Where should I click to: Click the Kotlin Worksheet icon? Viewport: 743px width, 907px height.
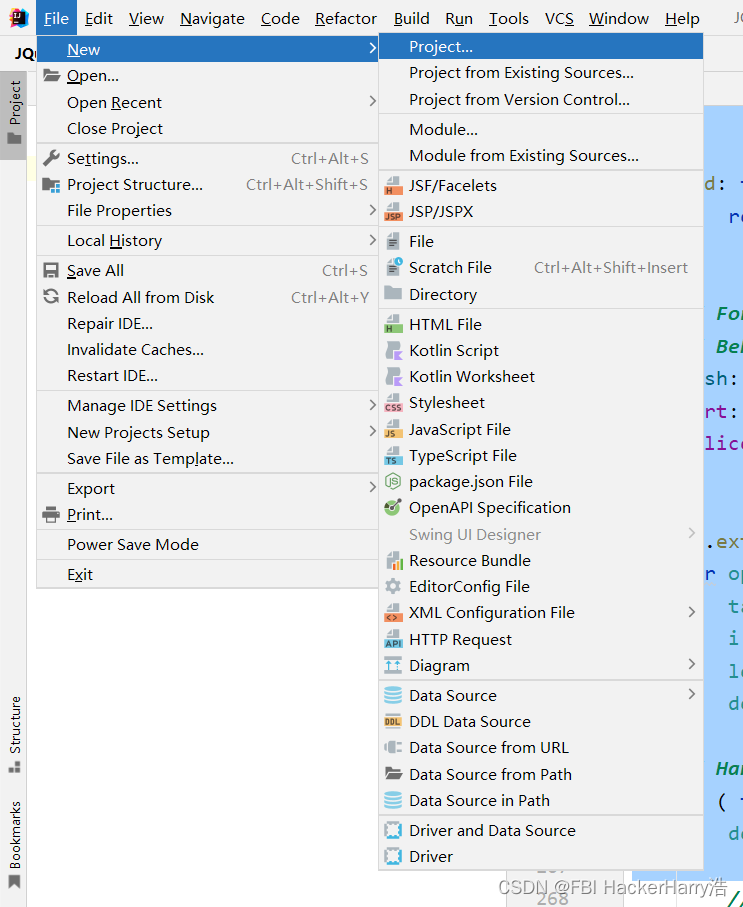pos(393,377)
